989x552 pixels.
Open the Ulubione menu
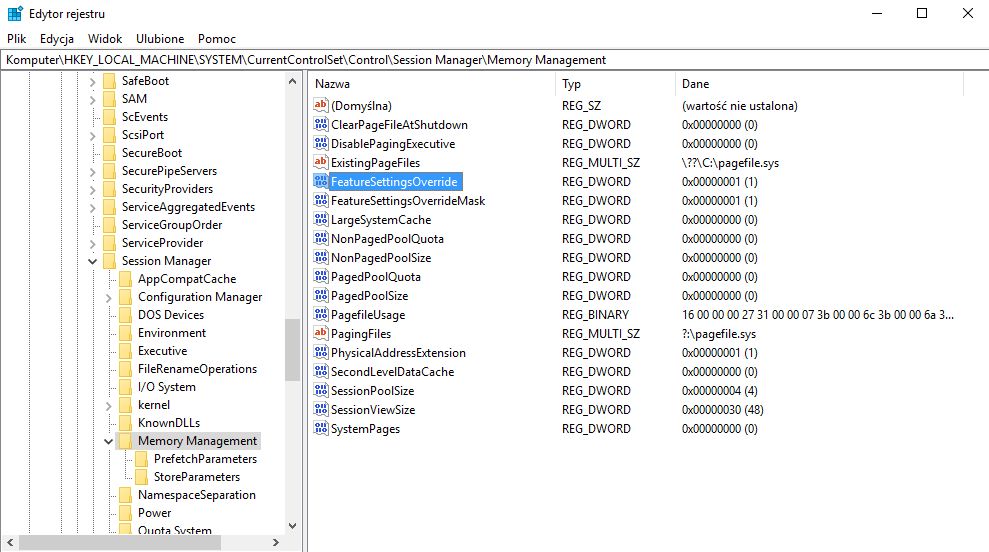pyautogui.click(x=160, y=38)
